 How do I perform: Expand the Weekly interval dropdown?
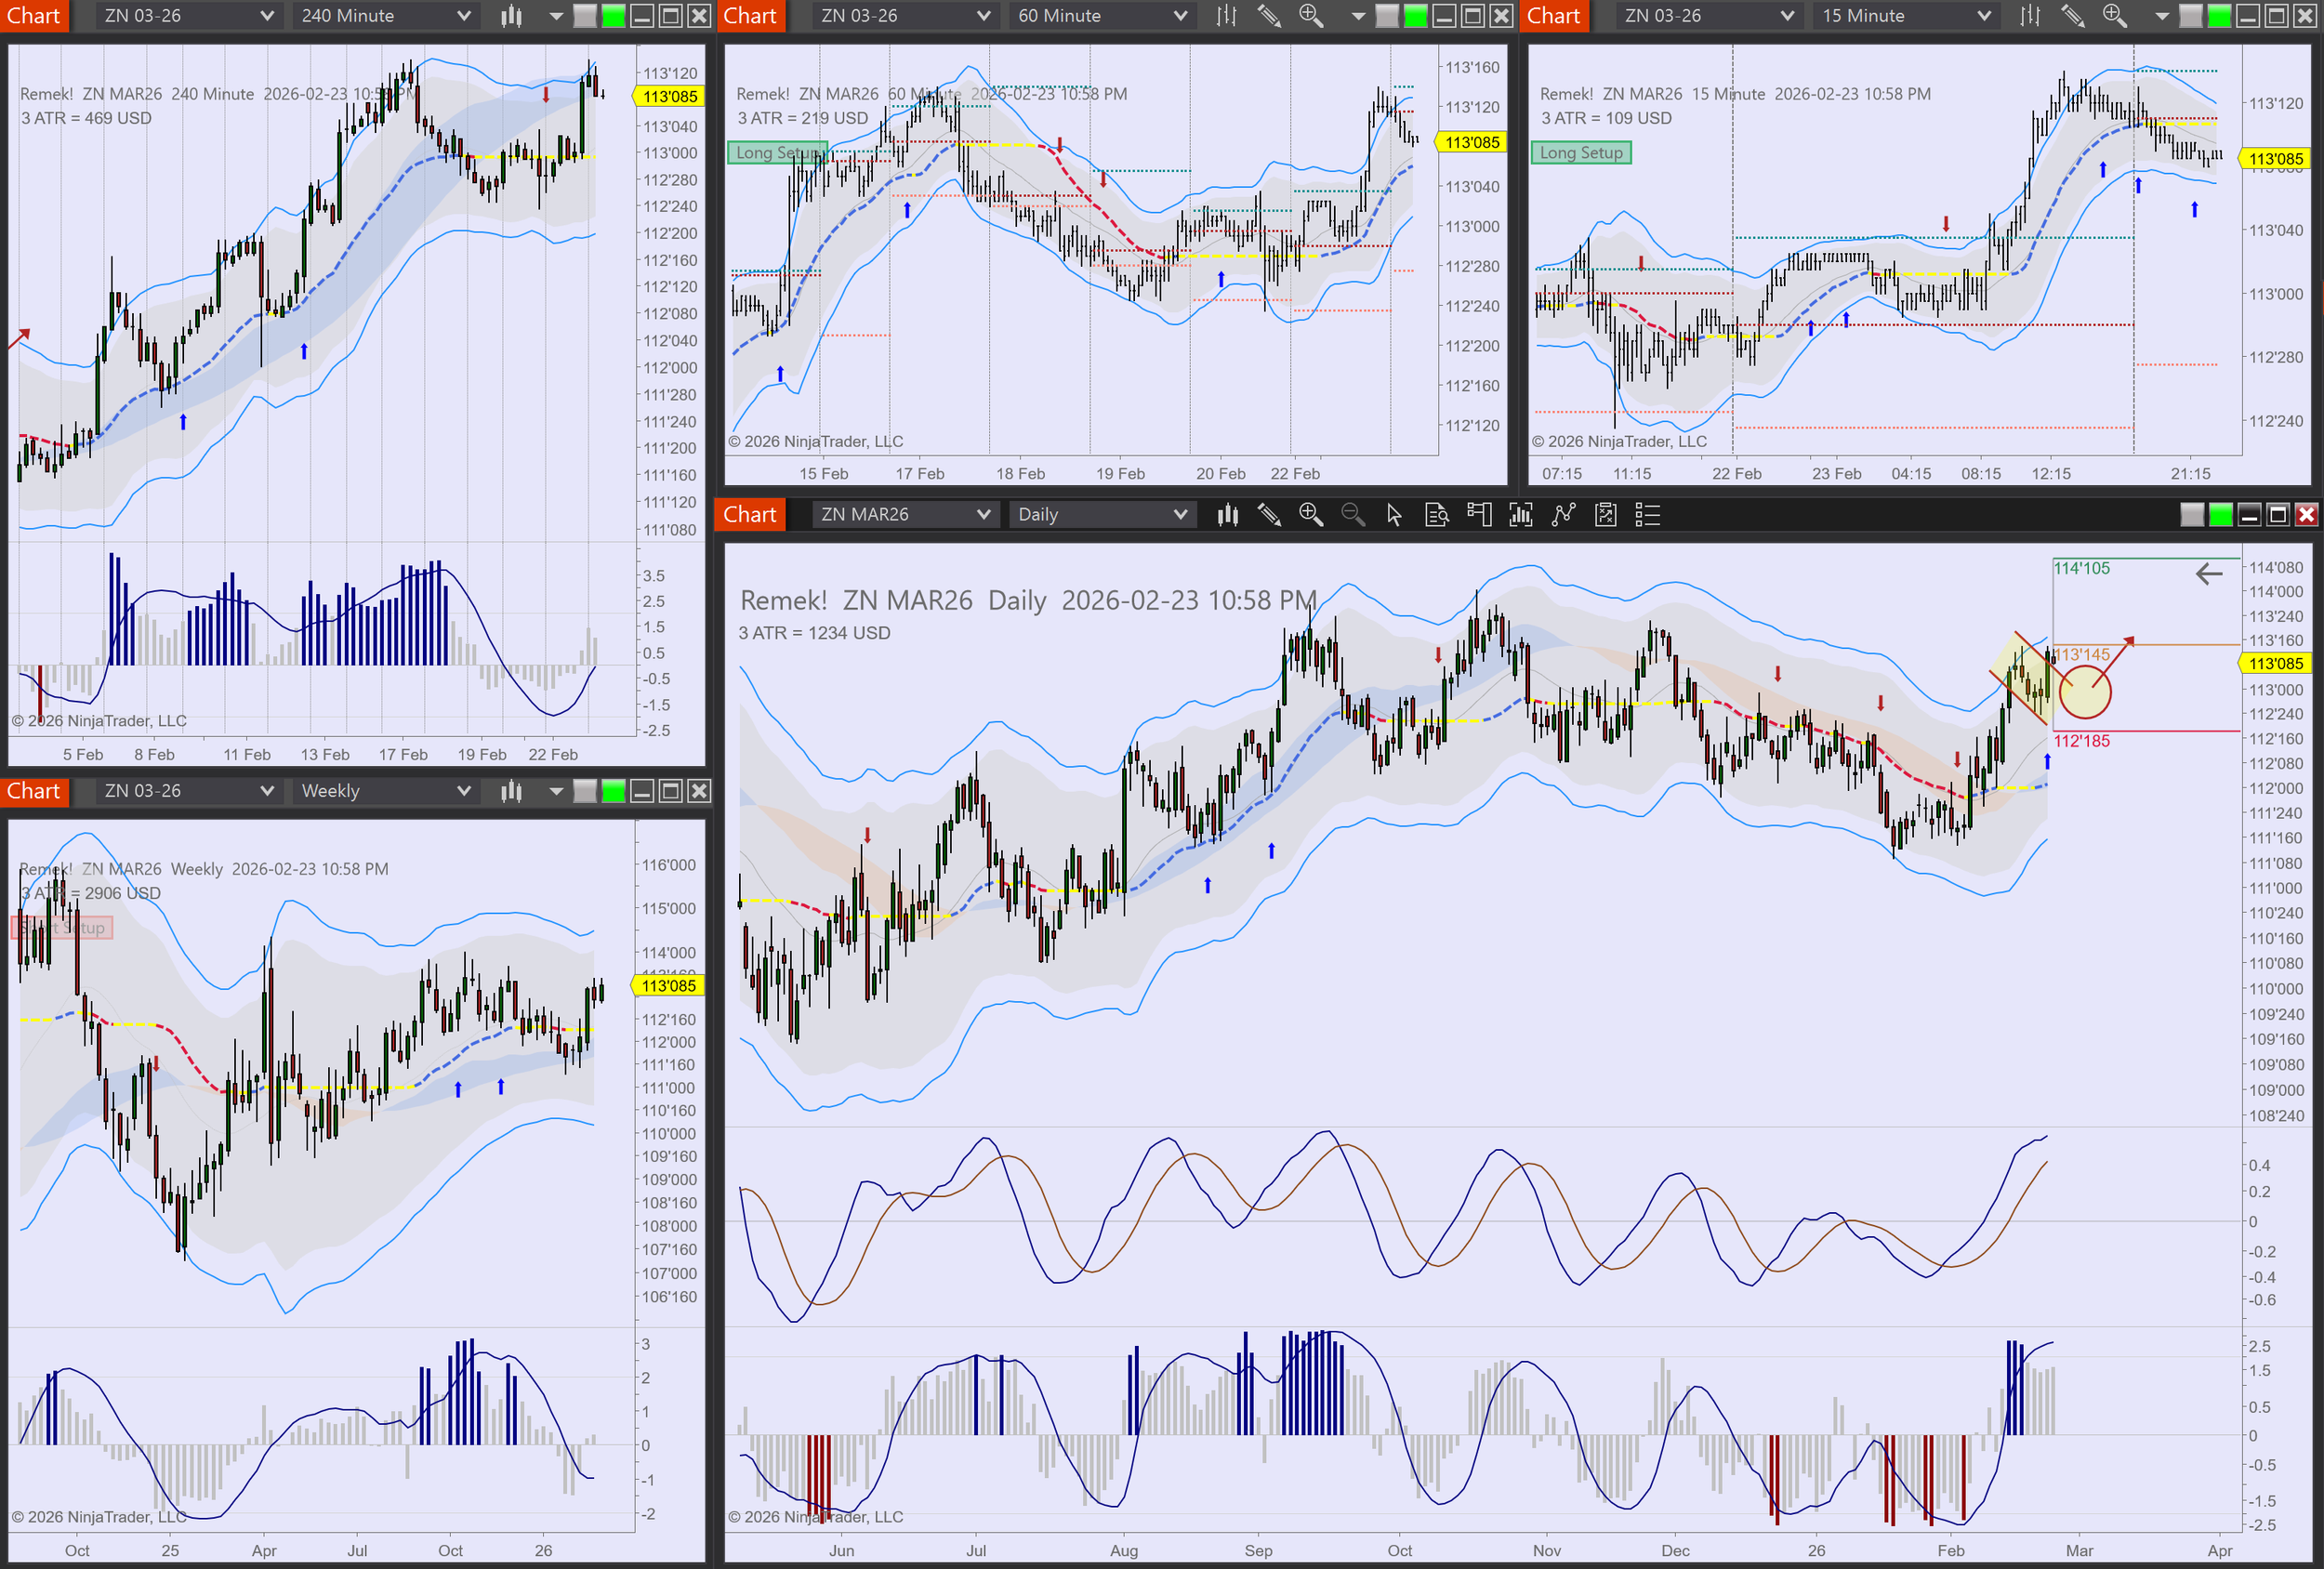pos(386,791)
